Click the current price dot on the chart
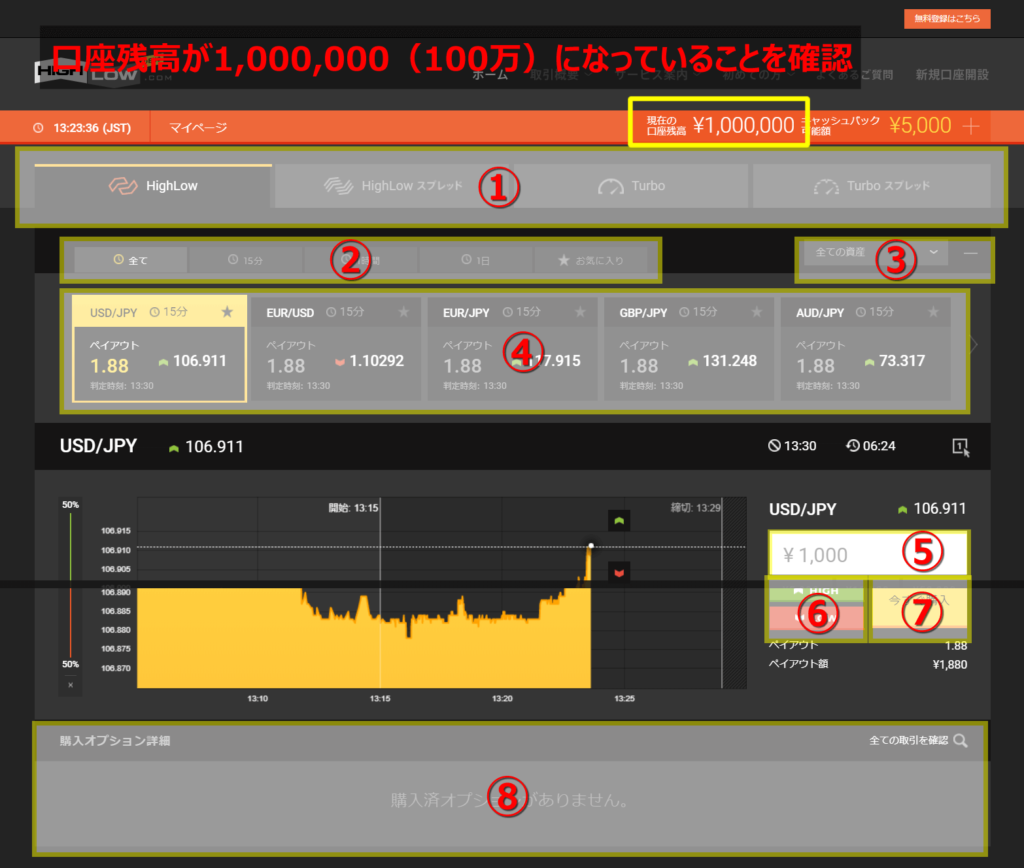The image size is (1024, 868). pyautogui.click(x=591, y=546)
